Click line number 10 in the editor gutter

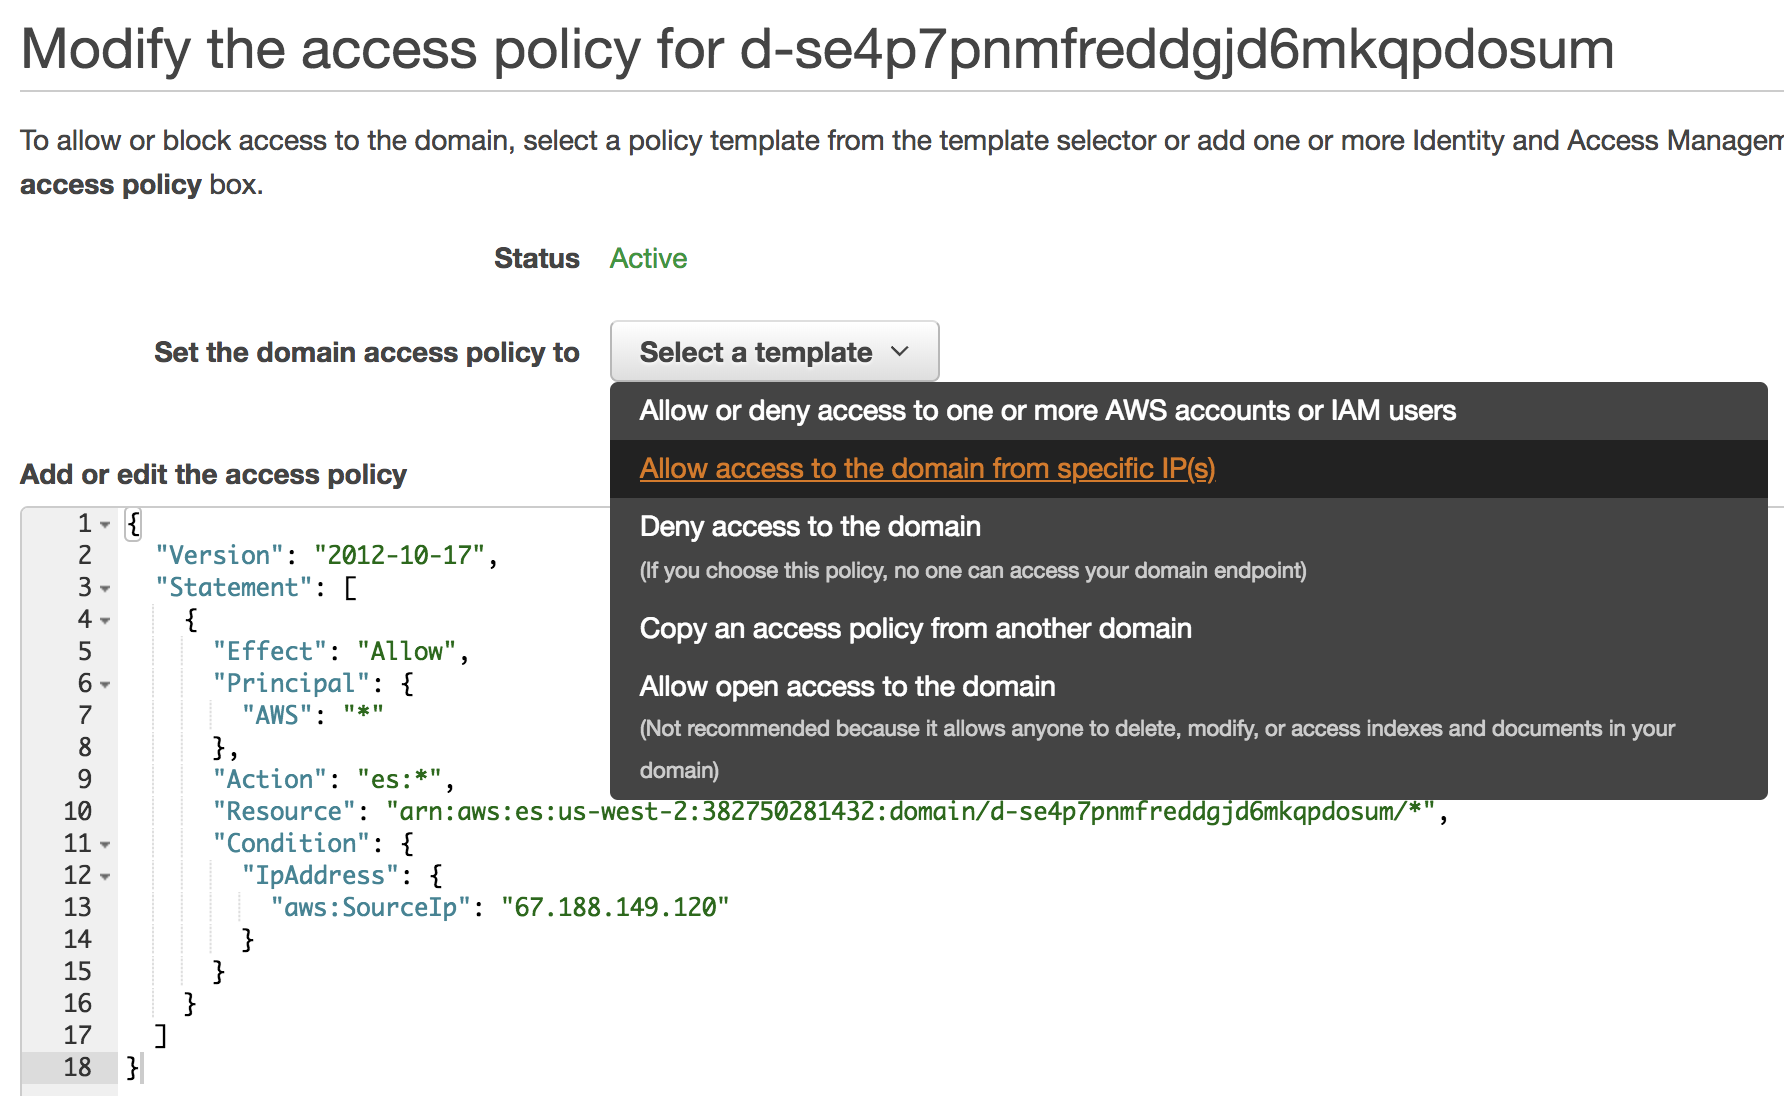click(77, 811)
